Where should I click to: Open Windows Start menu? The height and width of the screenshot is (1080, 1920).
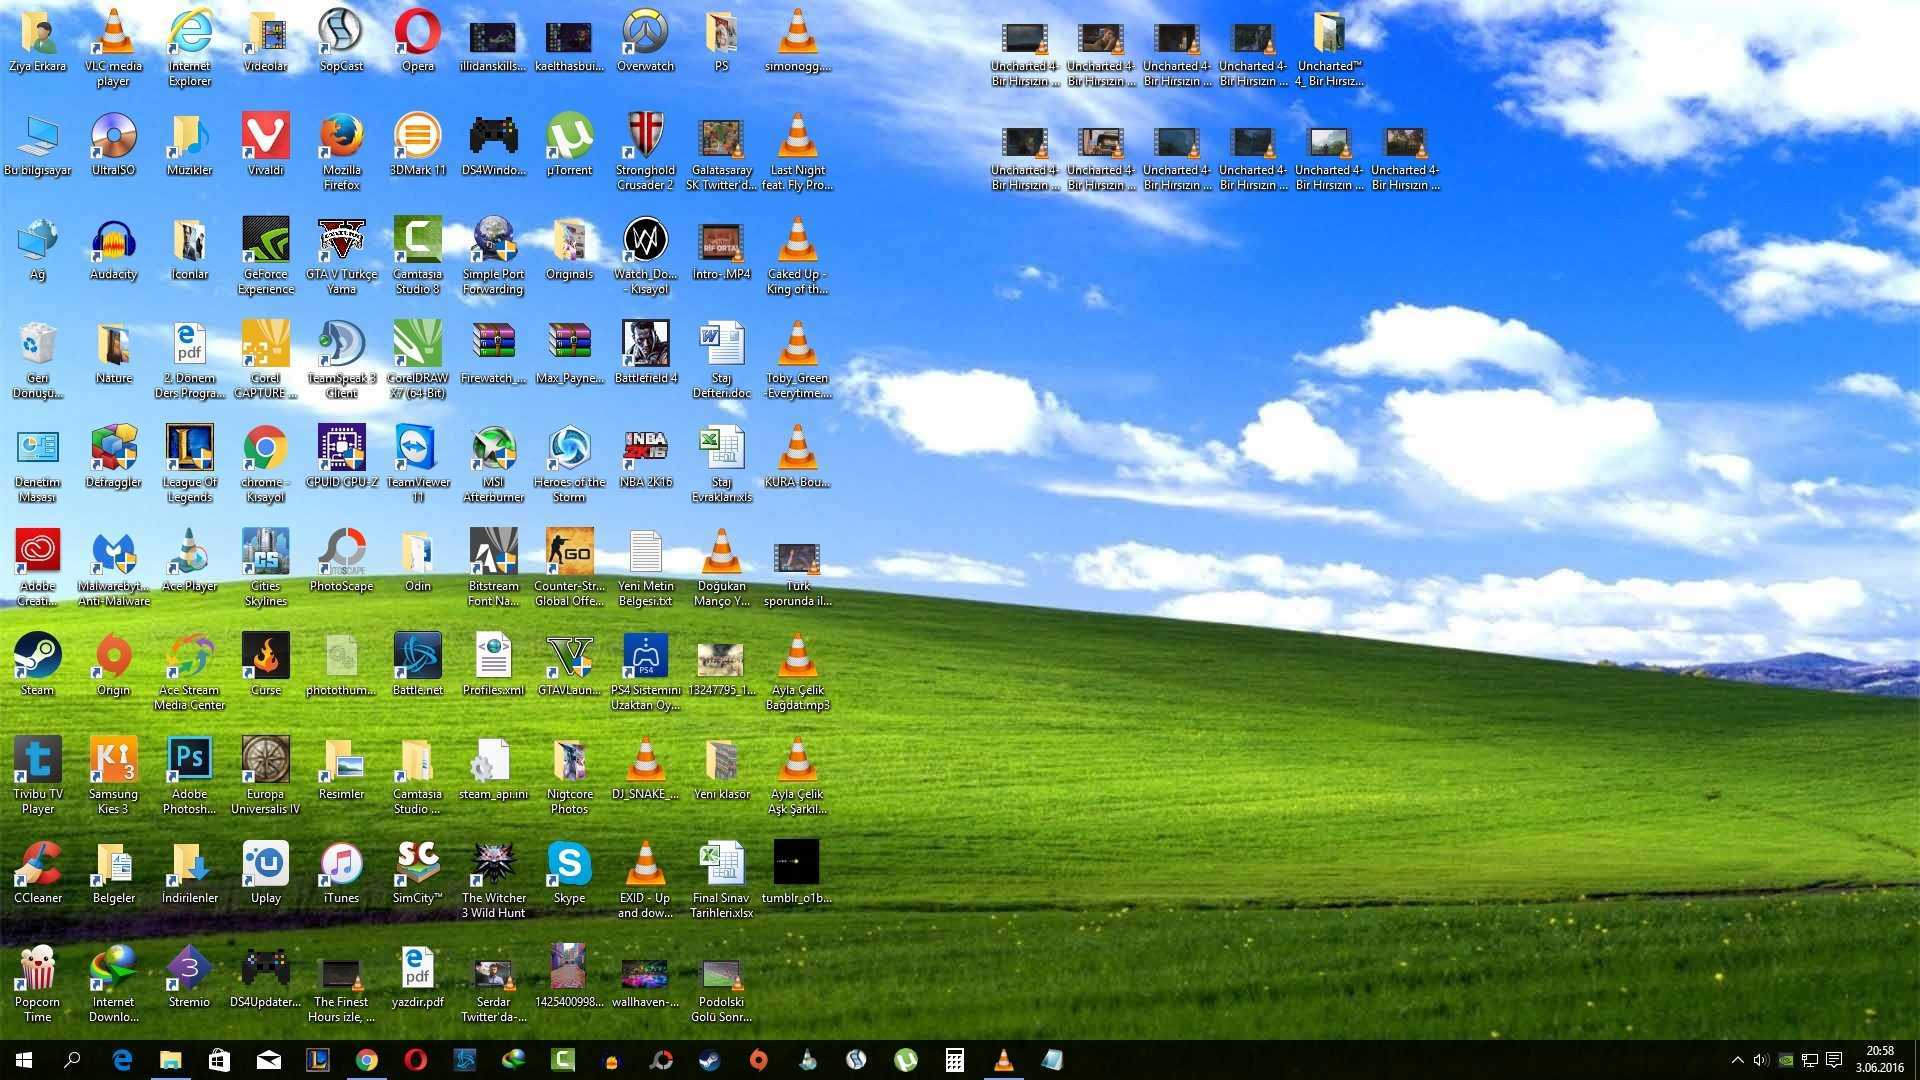tap(22, 1059)
